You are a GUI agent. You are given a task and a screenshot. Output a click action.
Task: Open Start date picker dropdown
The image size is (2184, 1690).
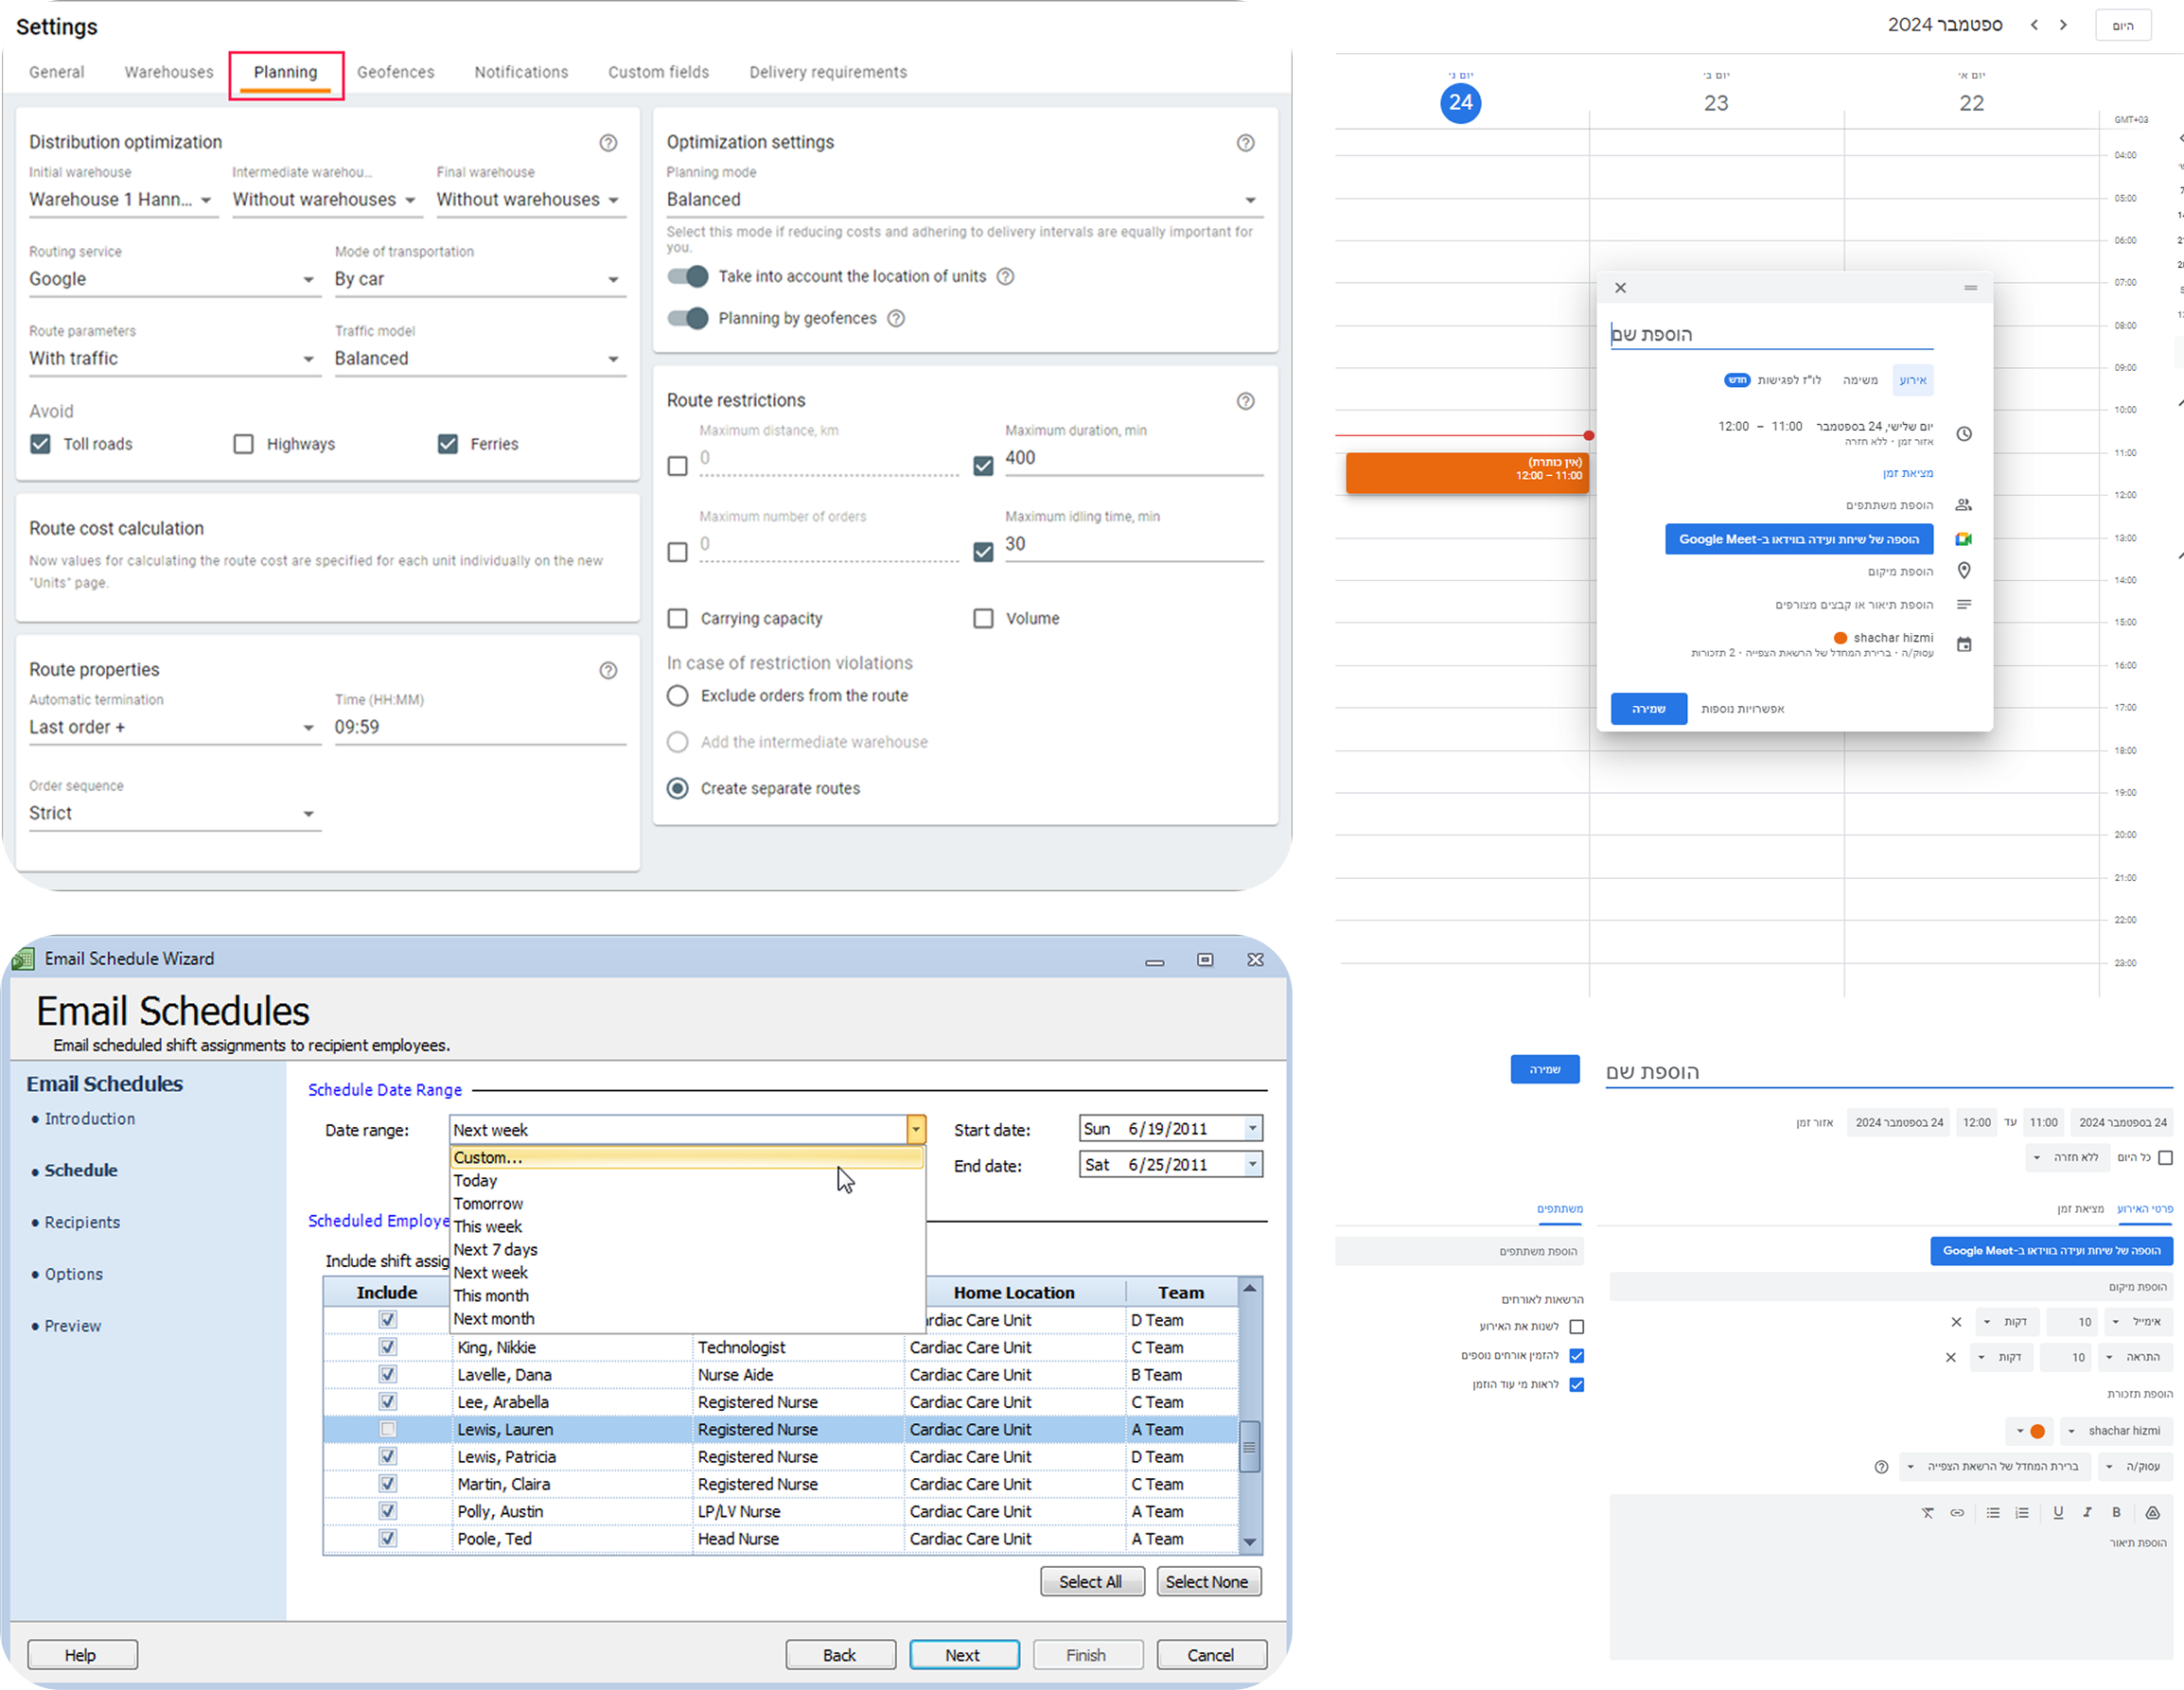(1252, 1129)
